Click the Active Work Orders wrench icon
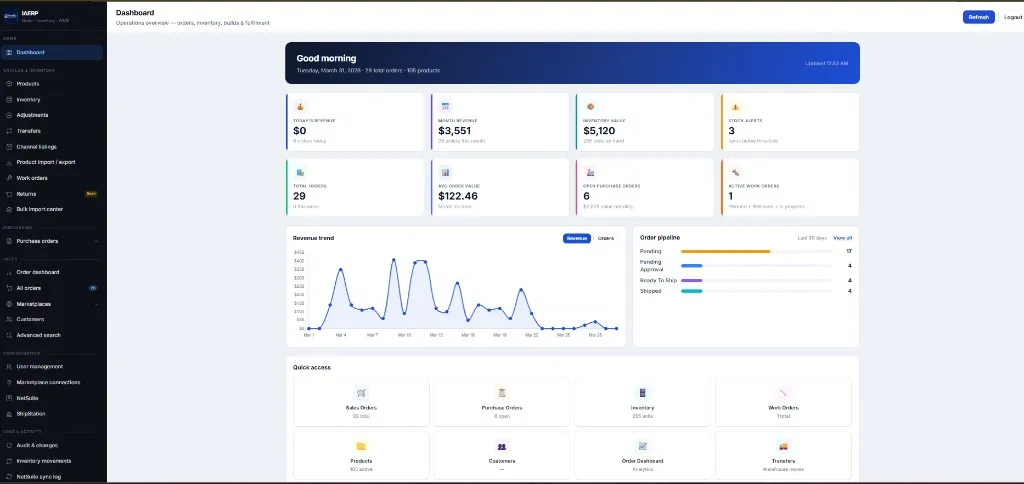 pos(735,172)
